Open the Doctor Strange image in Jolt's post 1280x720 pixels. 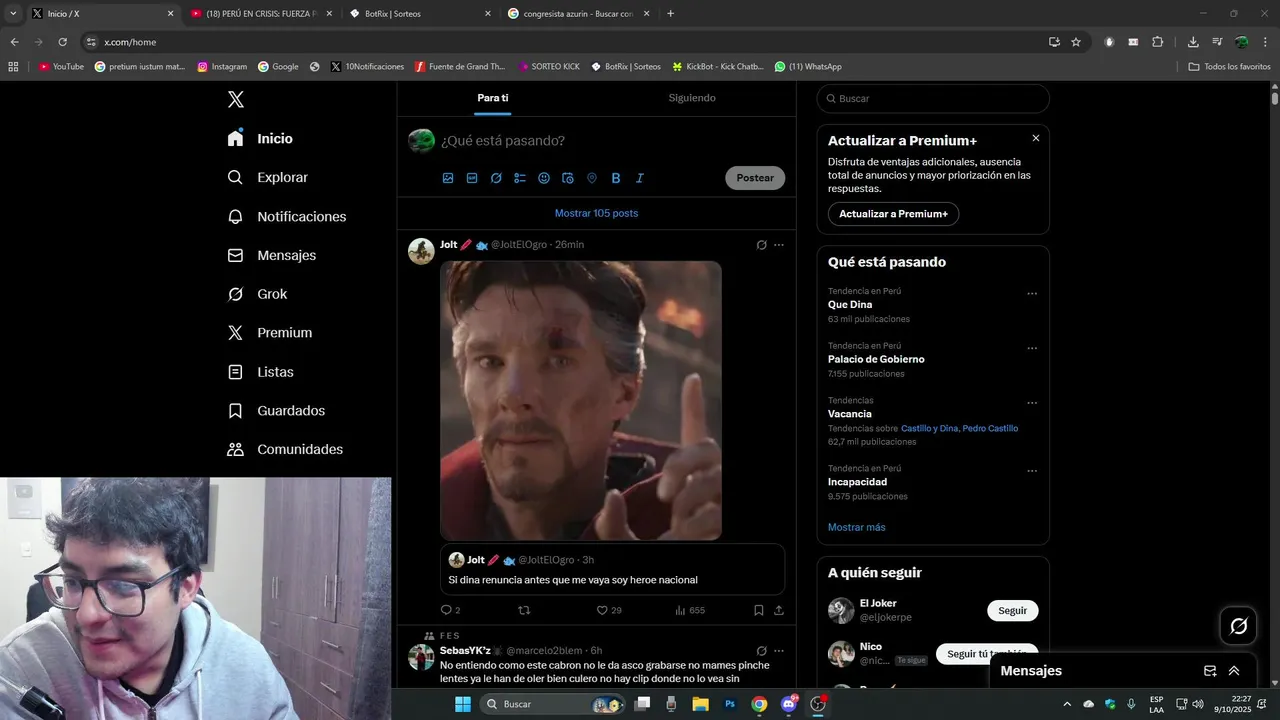click(x=581, y=400)
